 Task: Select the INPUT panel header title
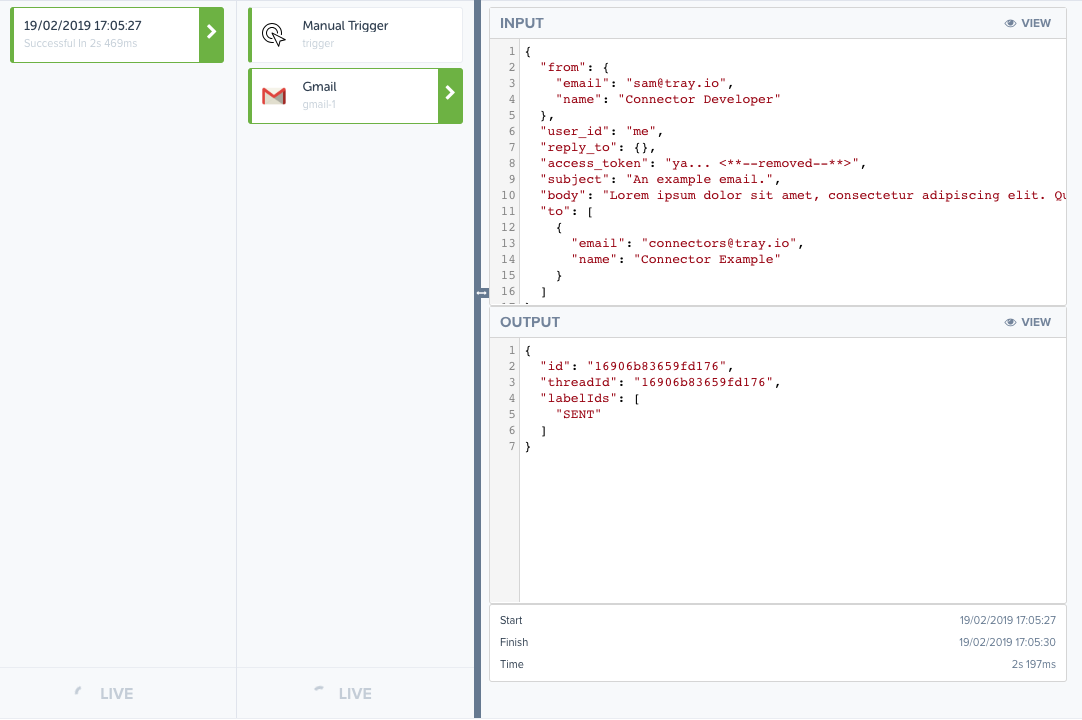(x=522, y=23)
